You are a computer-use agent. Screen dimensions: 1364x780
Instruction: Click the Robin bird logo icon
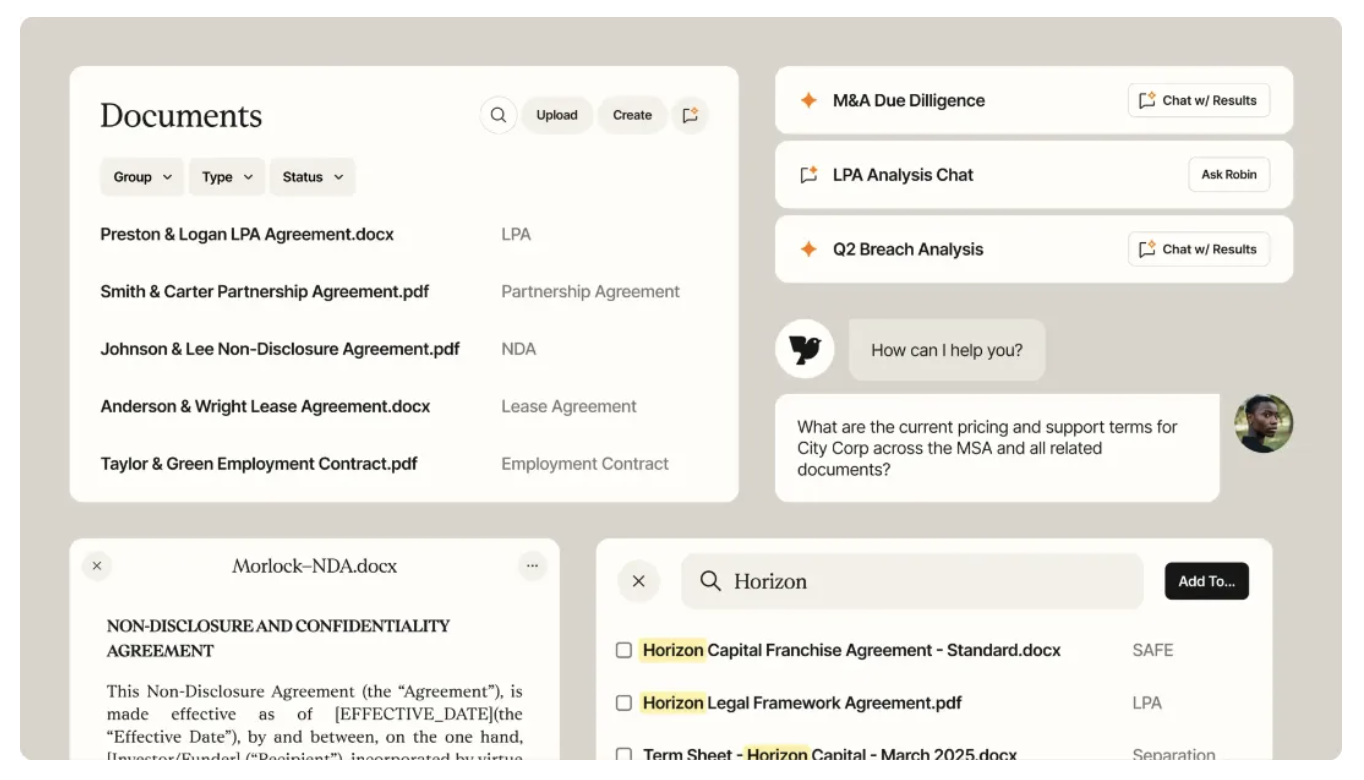click(805, 349)
